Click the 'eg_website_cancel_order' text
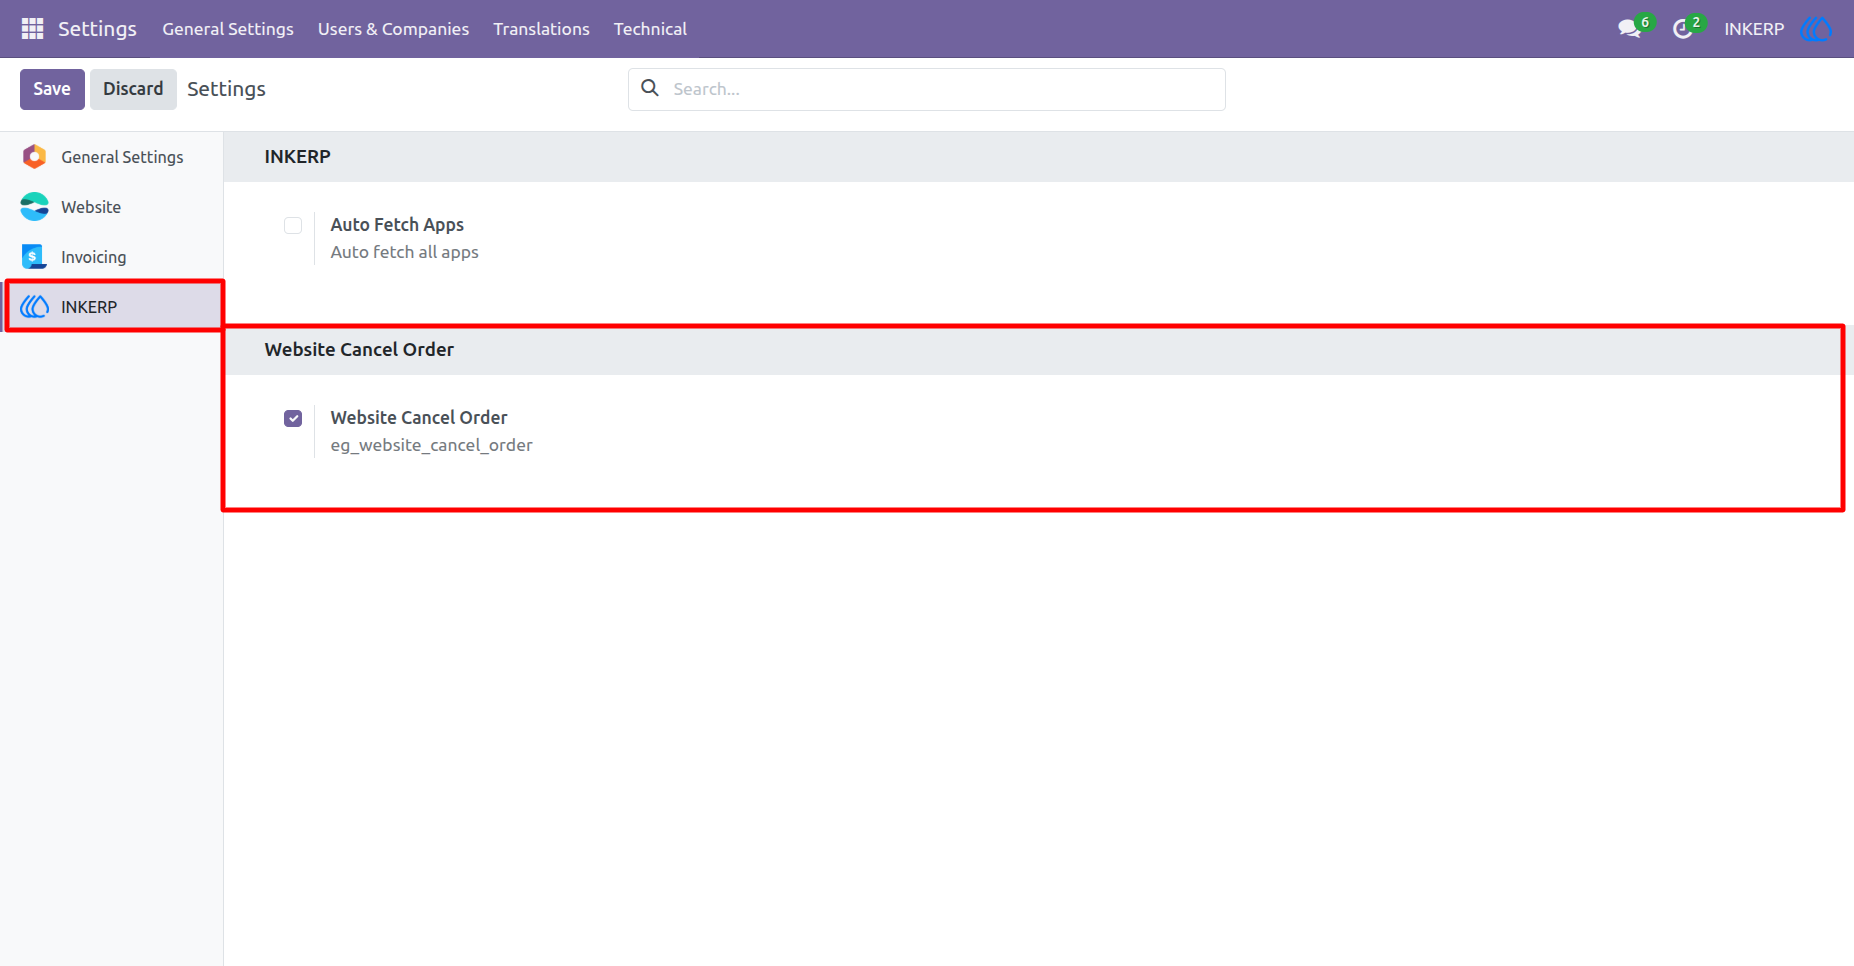The width and height of the screenshot is (1854, 966). point(431,445)
